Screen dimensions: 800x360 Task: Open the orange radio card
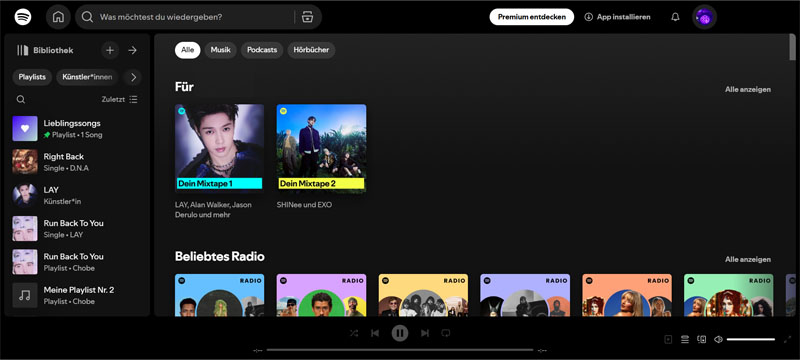point(627,295)
